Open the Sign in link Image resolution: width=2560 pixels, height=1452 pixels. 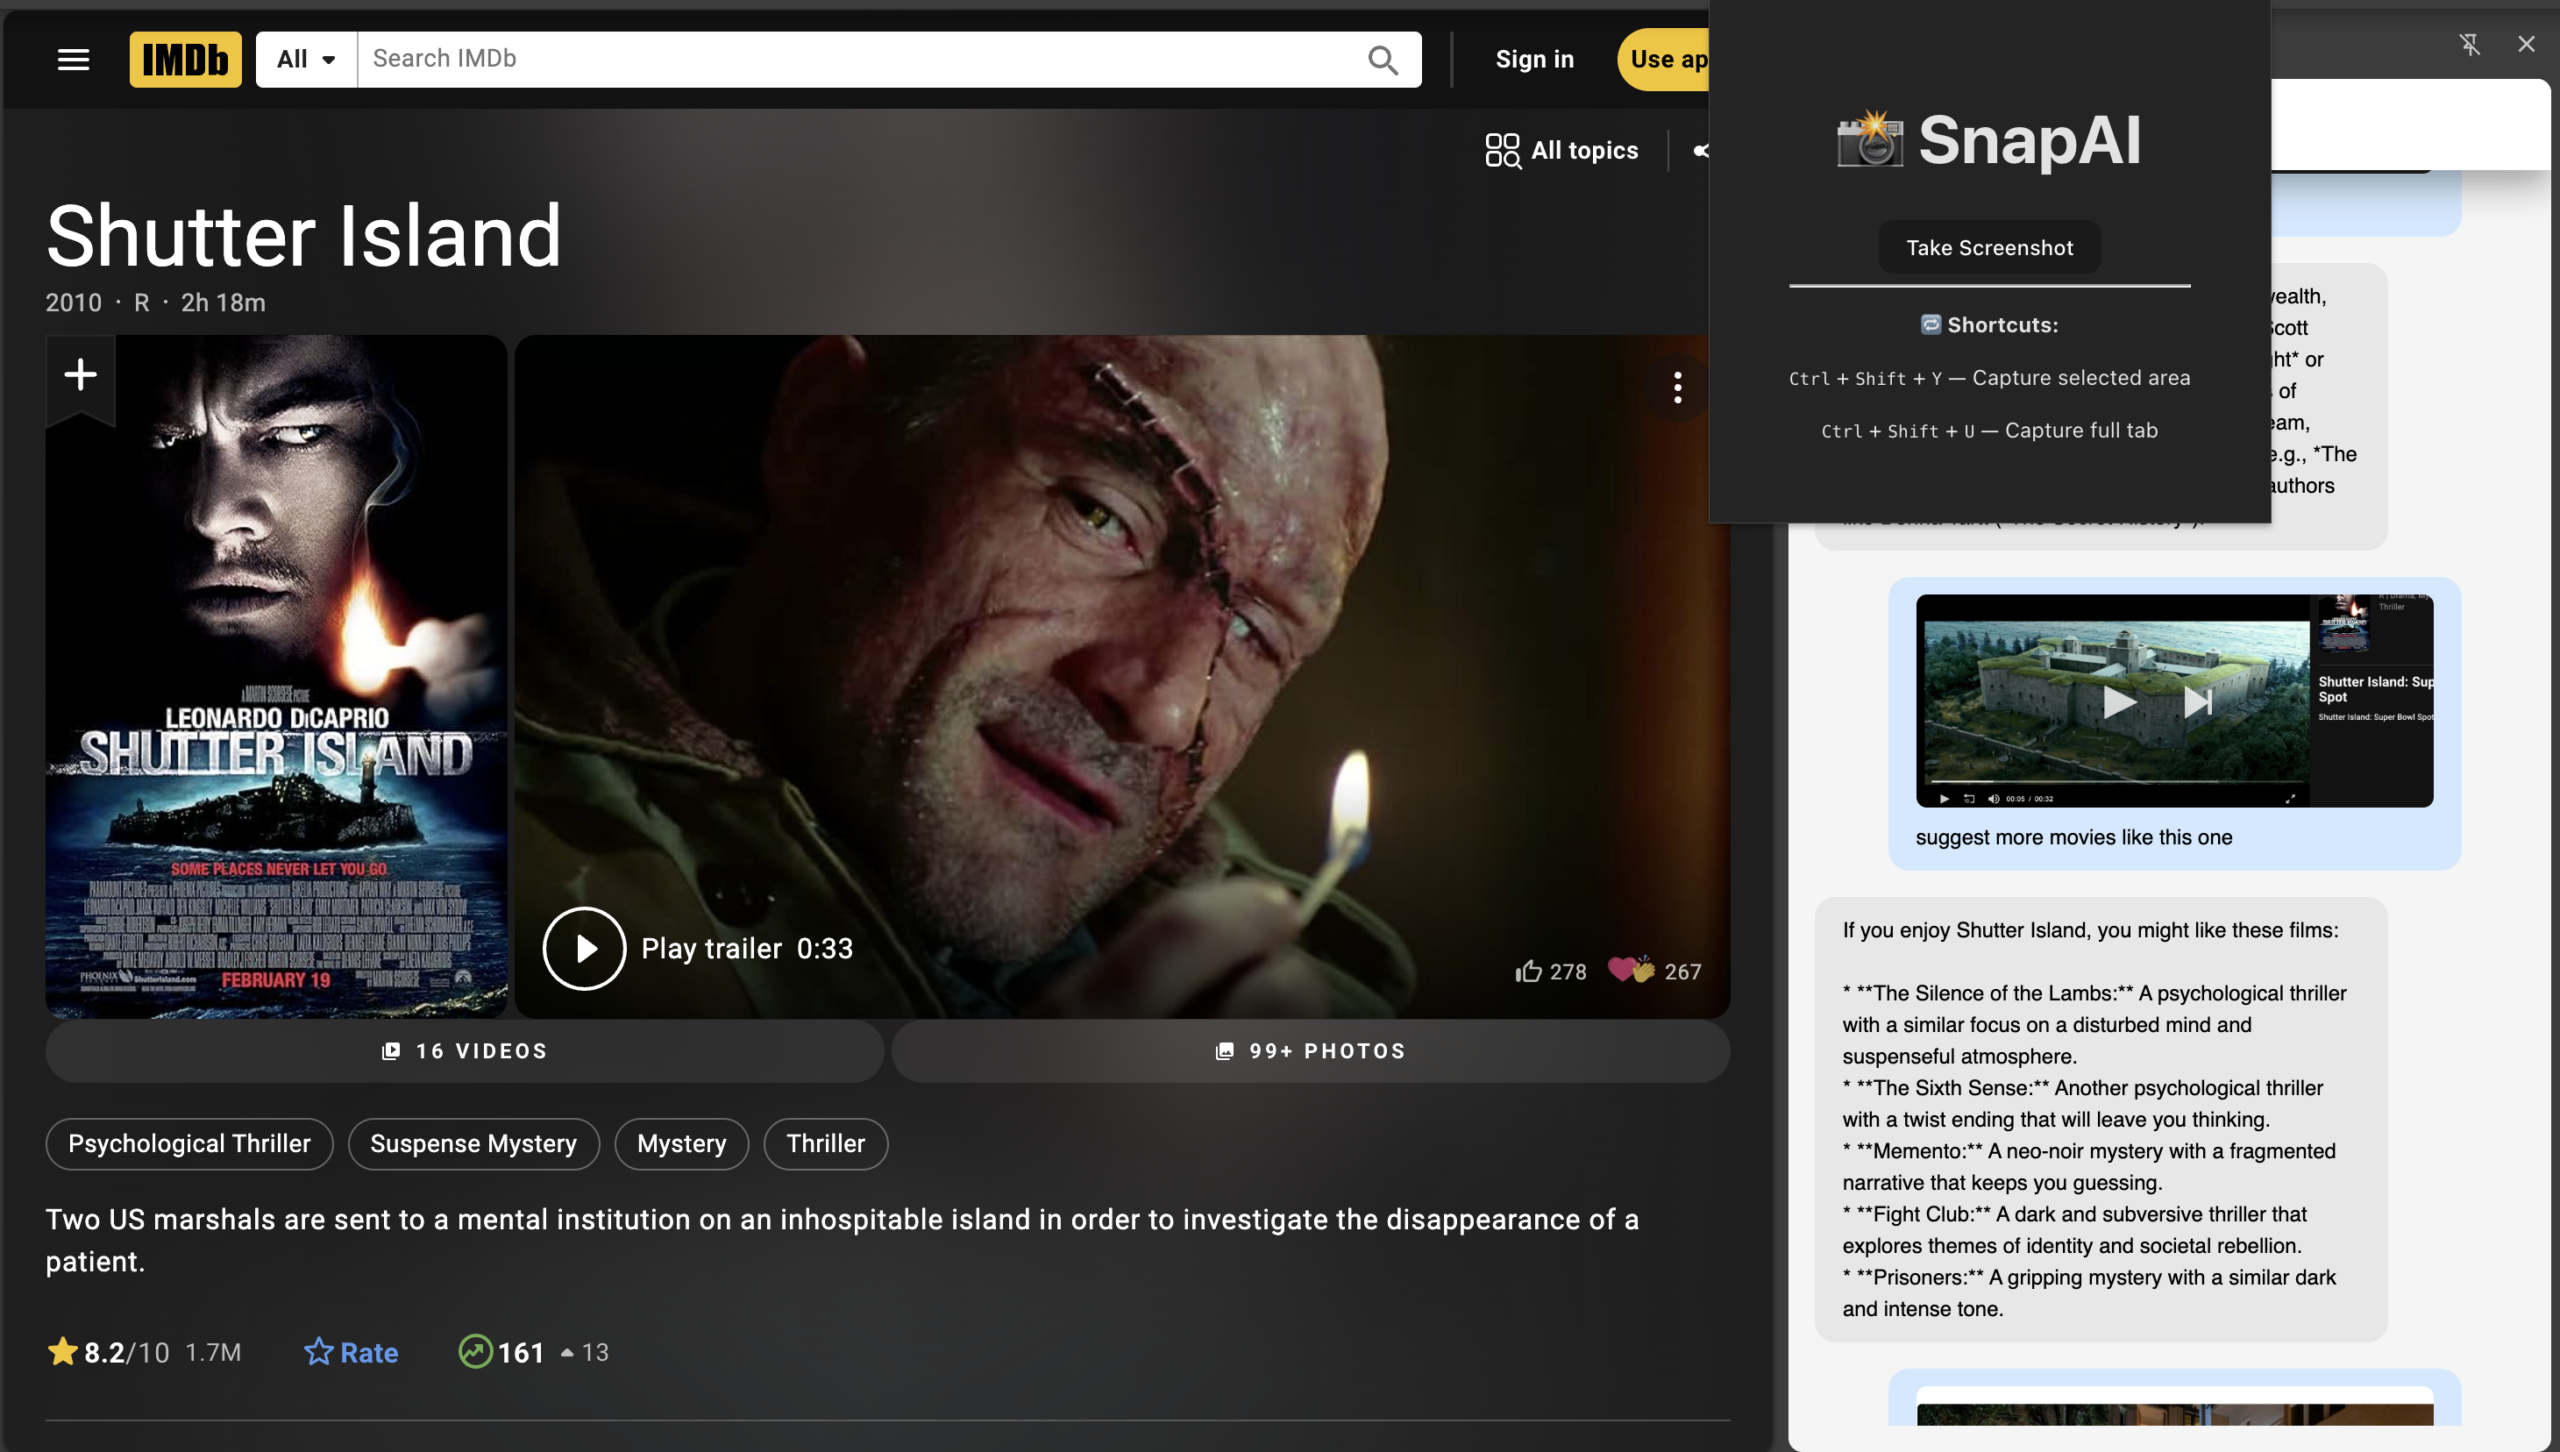tap(1534, 60)
